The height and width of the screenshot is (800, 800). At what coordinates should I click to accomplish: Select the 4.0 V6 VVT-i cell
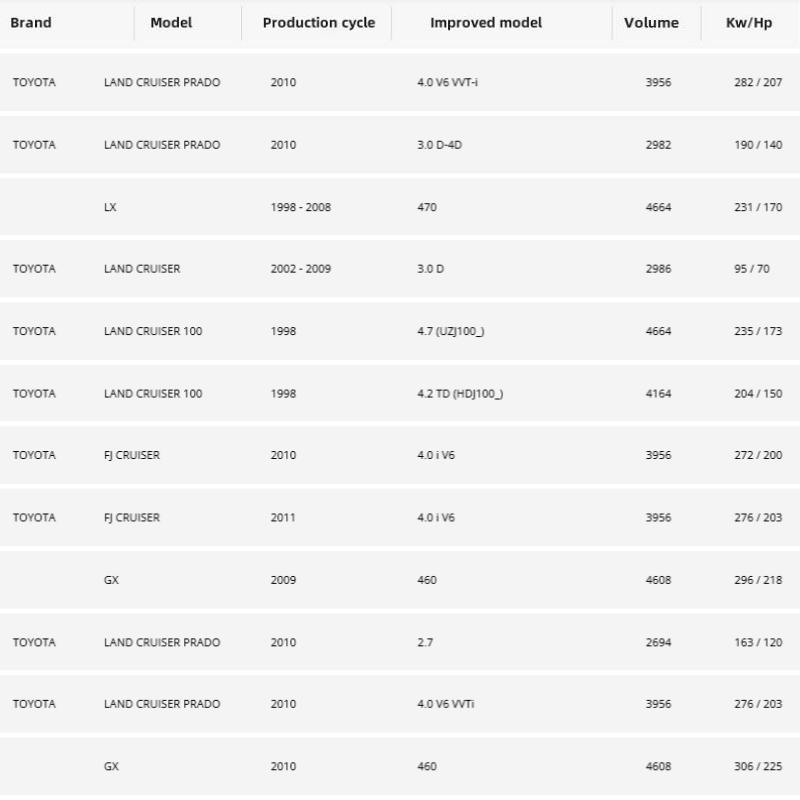447,82
